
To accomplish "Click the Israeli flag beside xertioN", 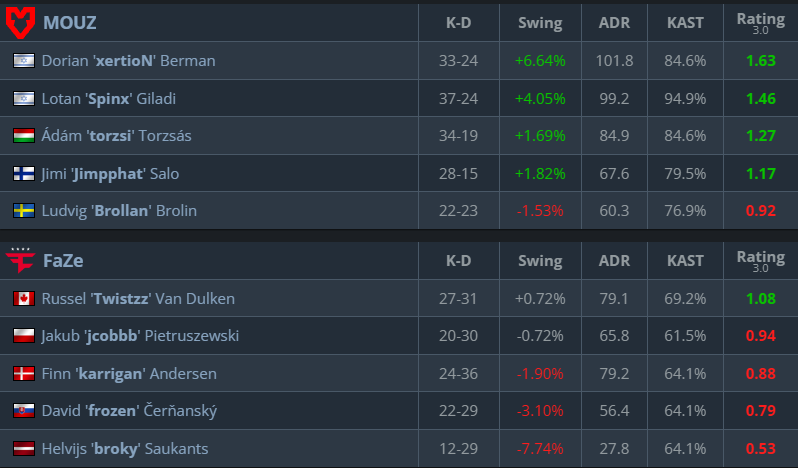I will (24, 61).
